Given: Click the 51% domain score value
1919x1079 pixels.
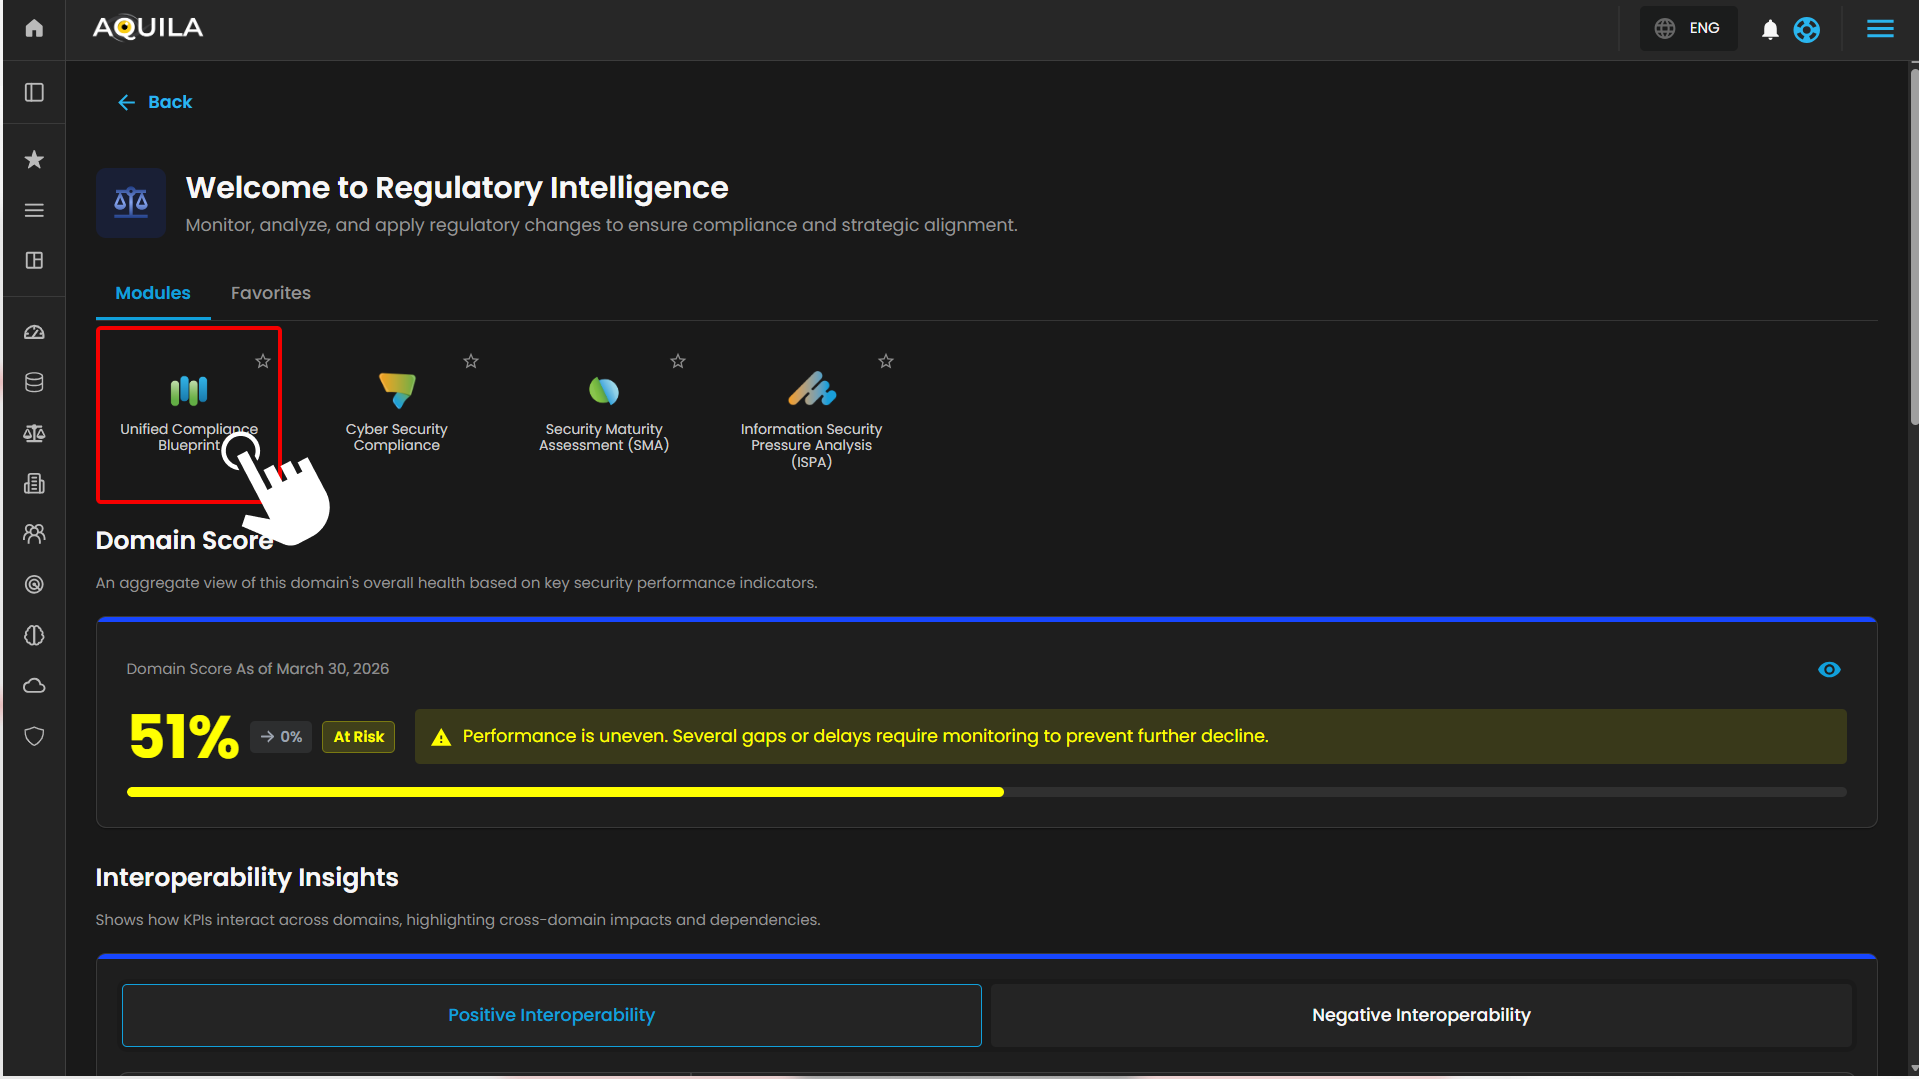Looking at the screenshot, I should pyautogui.click(x=184, y=737).
